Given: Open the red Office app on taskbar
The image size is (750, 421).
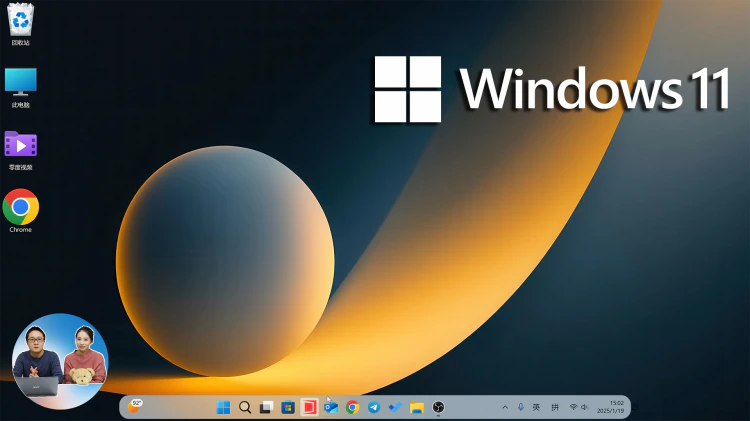Looking at the screenshot, I should click(x=309, y=408).
